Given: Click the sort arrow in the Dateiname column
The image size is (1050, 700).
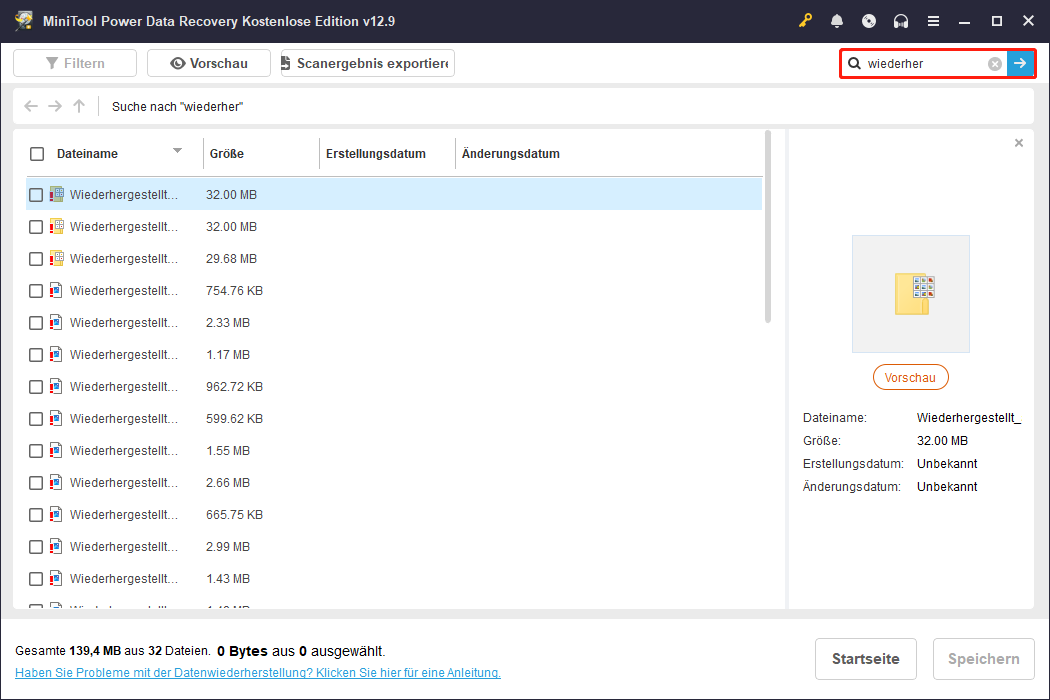Looking at the screenshot, I should tap(177, 151).
